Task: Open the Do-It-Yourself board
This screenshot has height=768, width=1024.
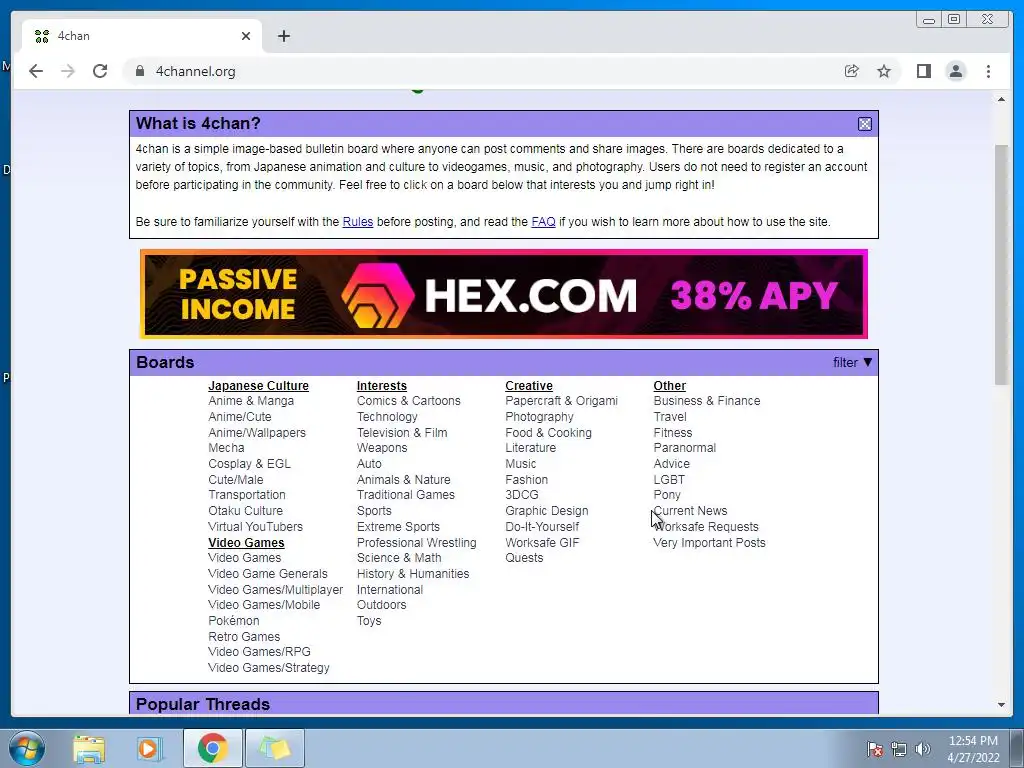Action: pos(542,527)
